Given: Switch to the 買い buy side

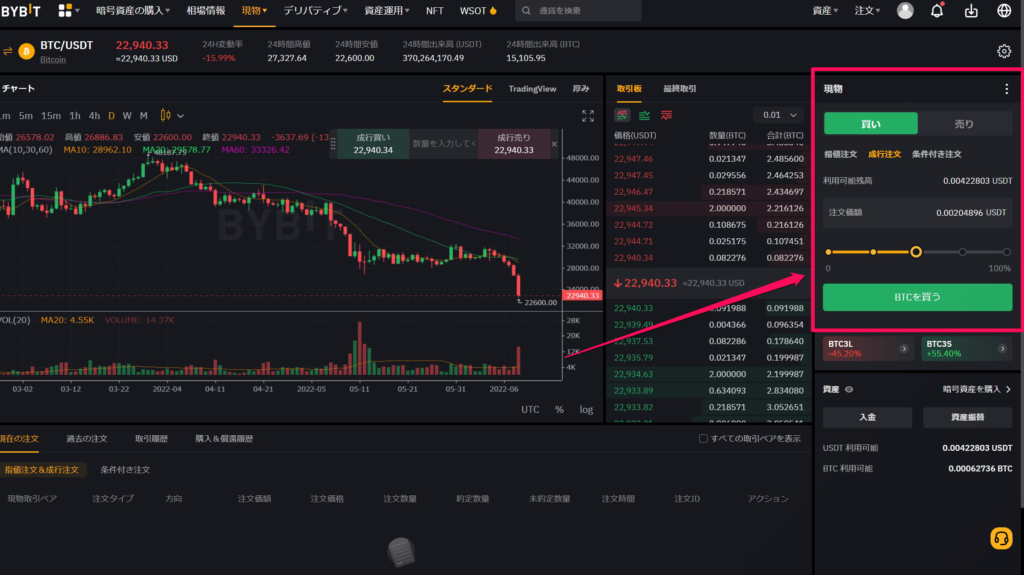Looking at the screenshot, I should [871, 123].
